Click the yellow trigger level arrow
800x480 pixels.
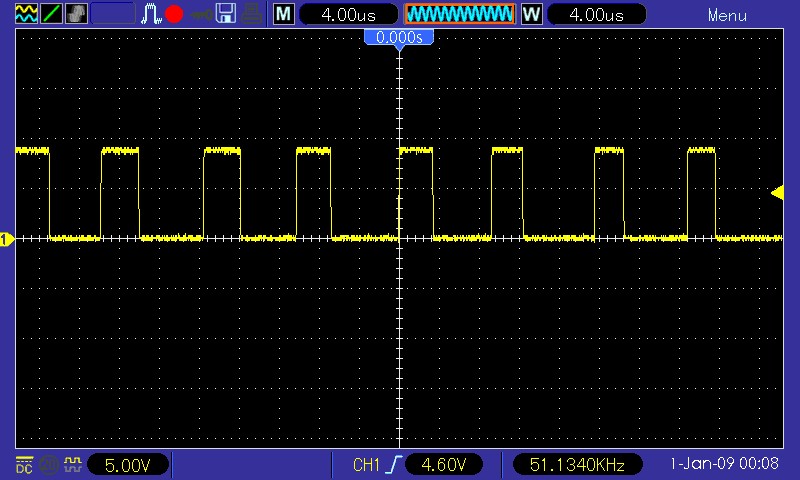[777, 193]
